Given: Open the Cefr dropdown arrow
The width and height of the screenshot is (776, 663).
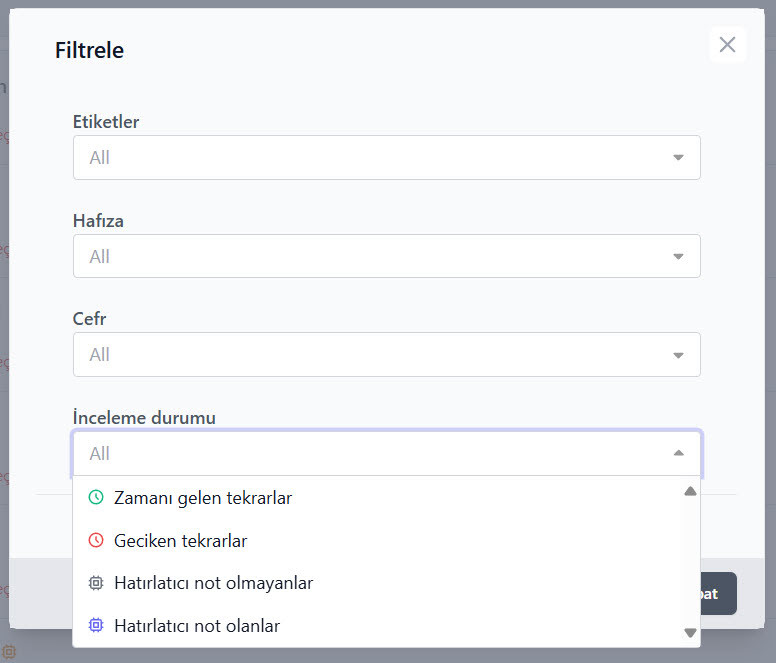Looking at the screenshot, I should pos(678,355).
